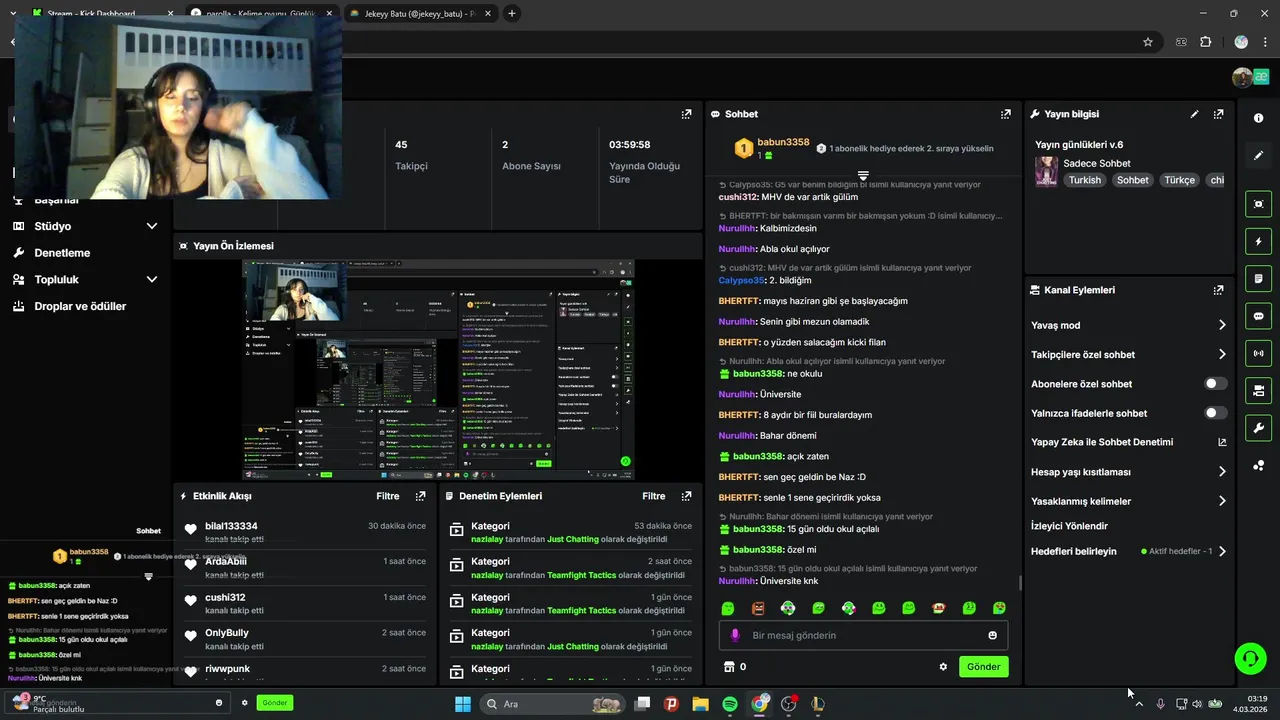Click the pencil edit icon in right sidebar

[1258, 156]
